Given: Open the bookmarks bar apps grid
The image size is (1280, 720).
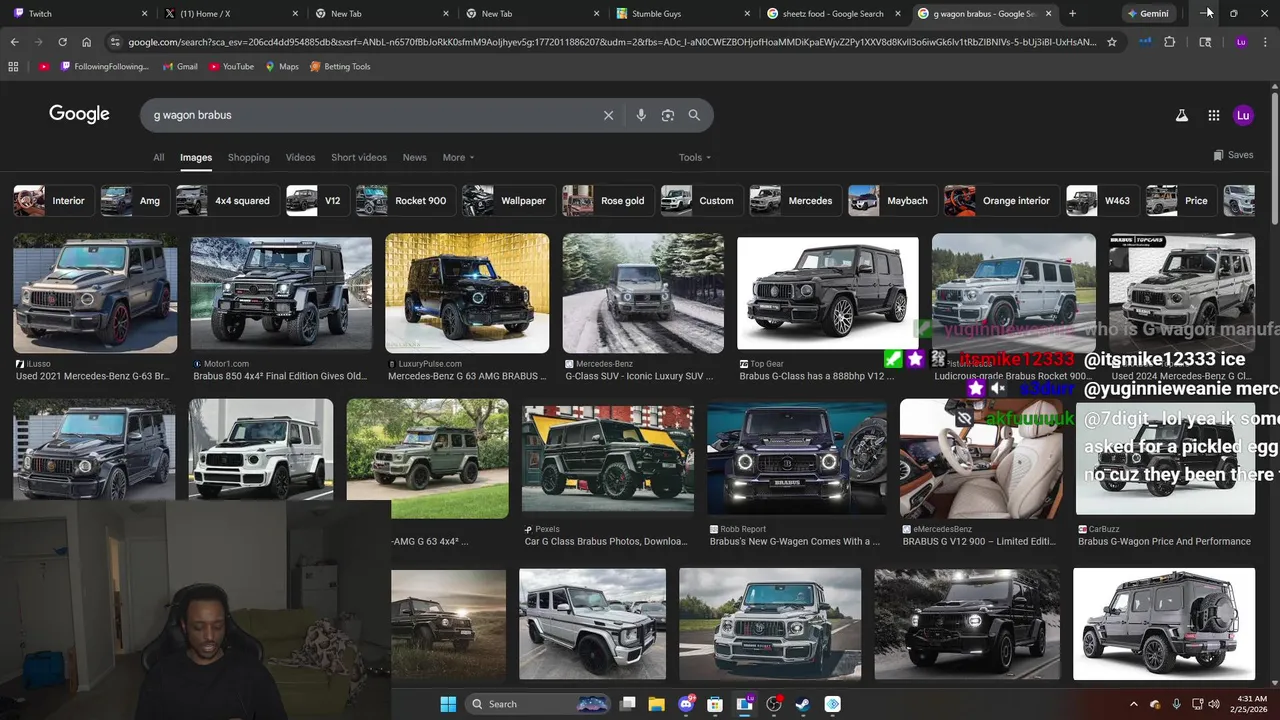Looking at the screenshot, I should click(13, 66).
